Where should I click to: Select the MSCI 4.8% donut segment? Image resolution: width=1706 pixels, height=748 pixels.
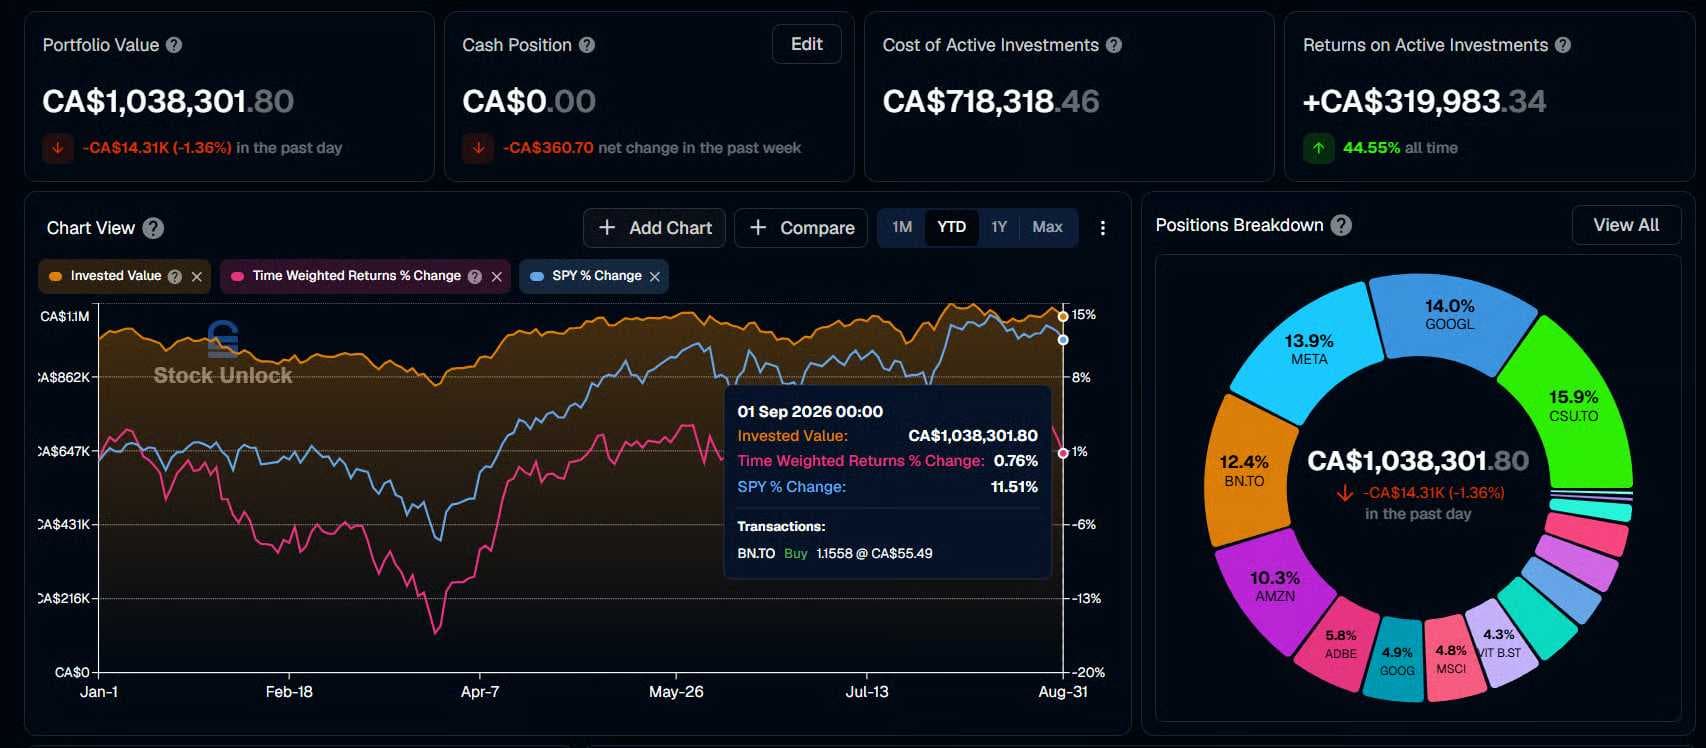(x=1451, y=658)
